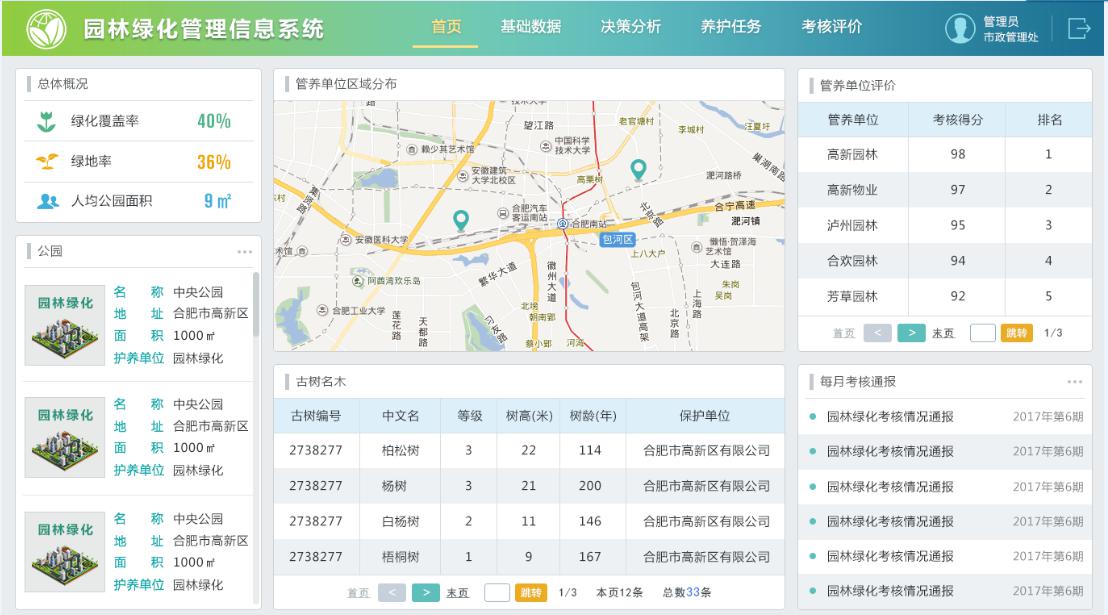Open more options in 每月考核通报 panel

pyautogui.click(x=1074, y=382)
